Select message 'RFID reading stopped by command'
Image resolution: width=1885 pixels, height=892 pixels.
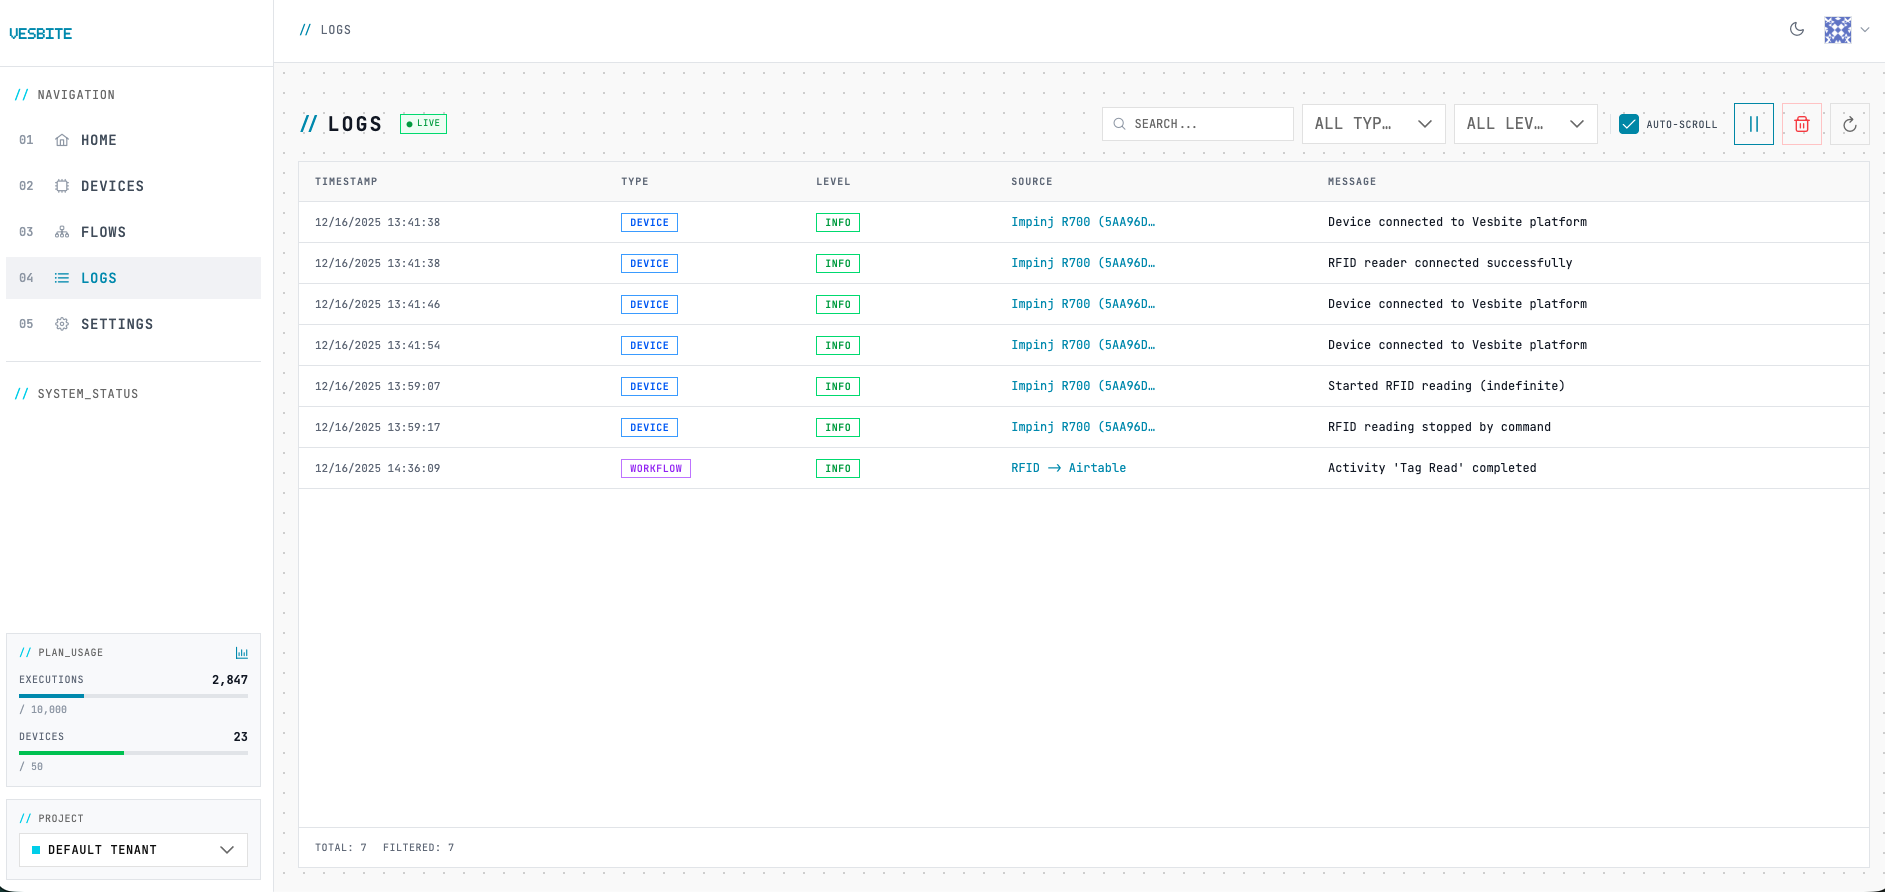coord(1439,427)
